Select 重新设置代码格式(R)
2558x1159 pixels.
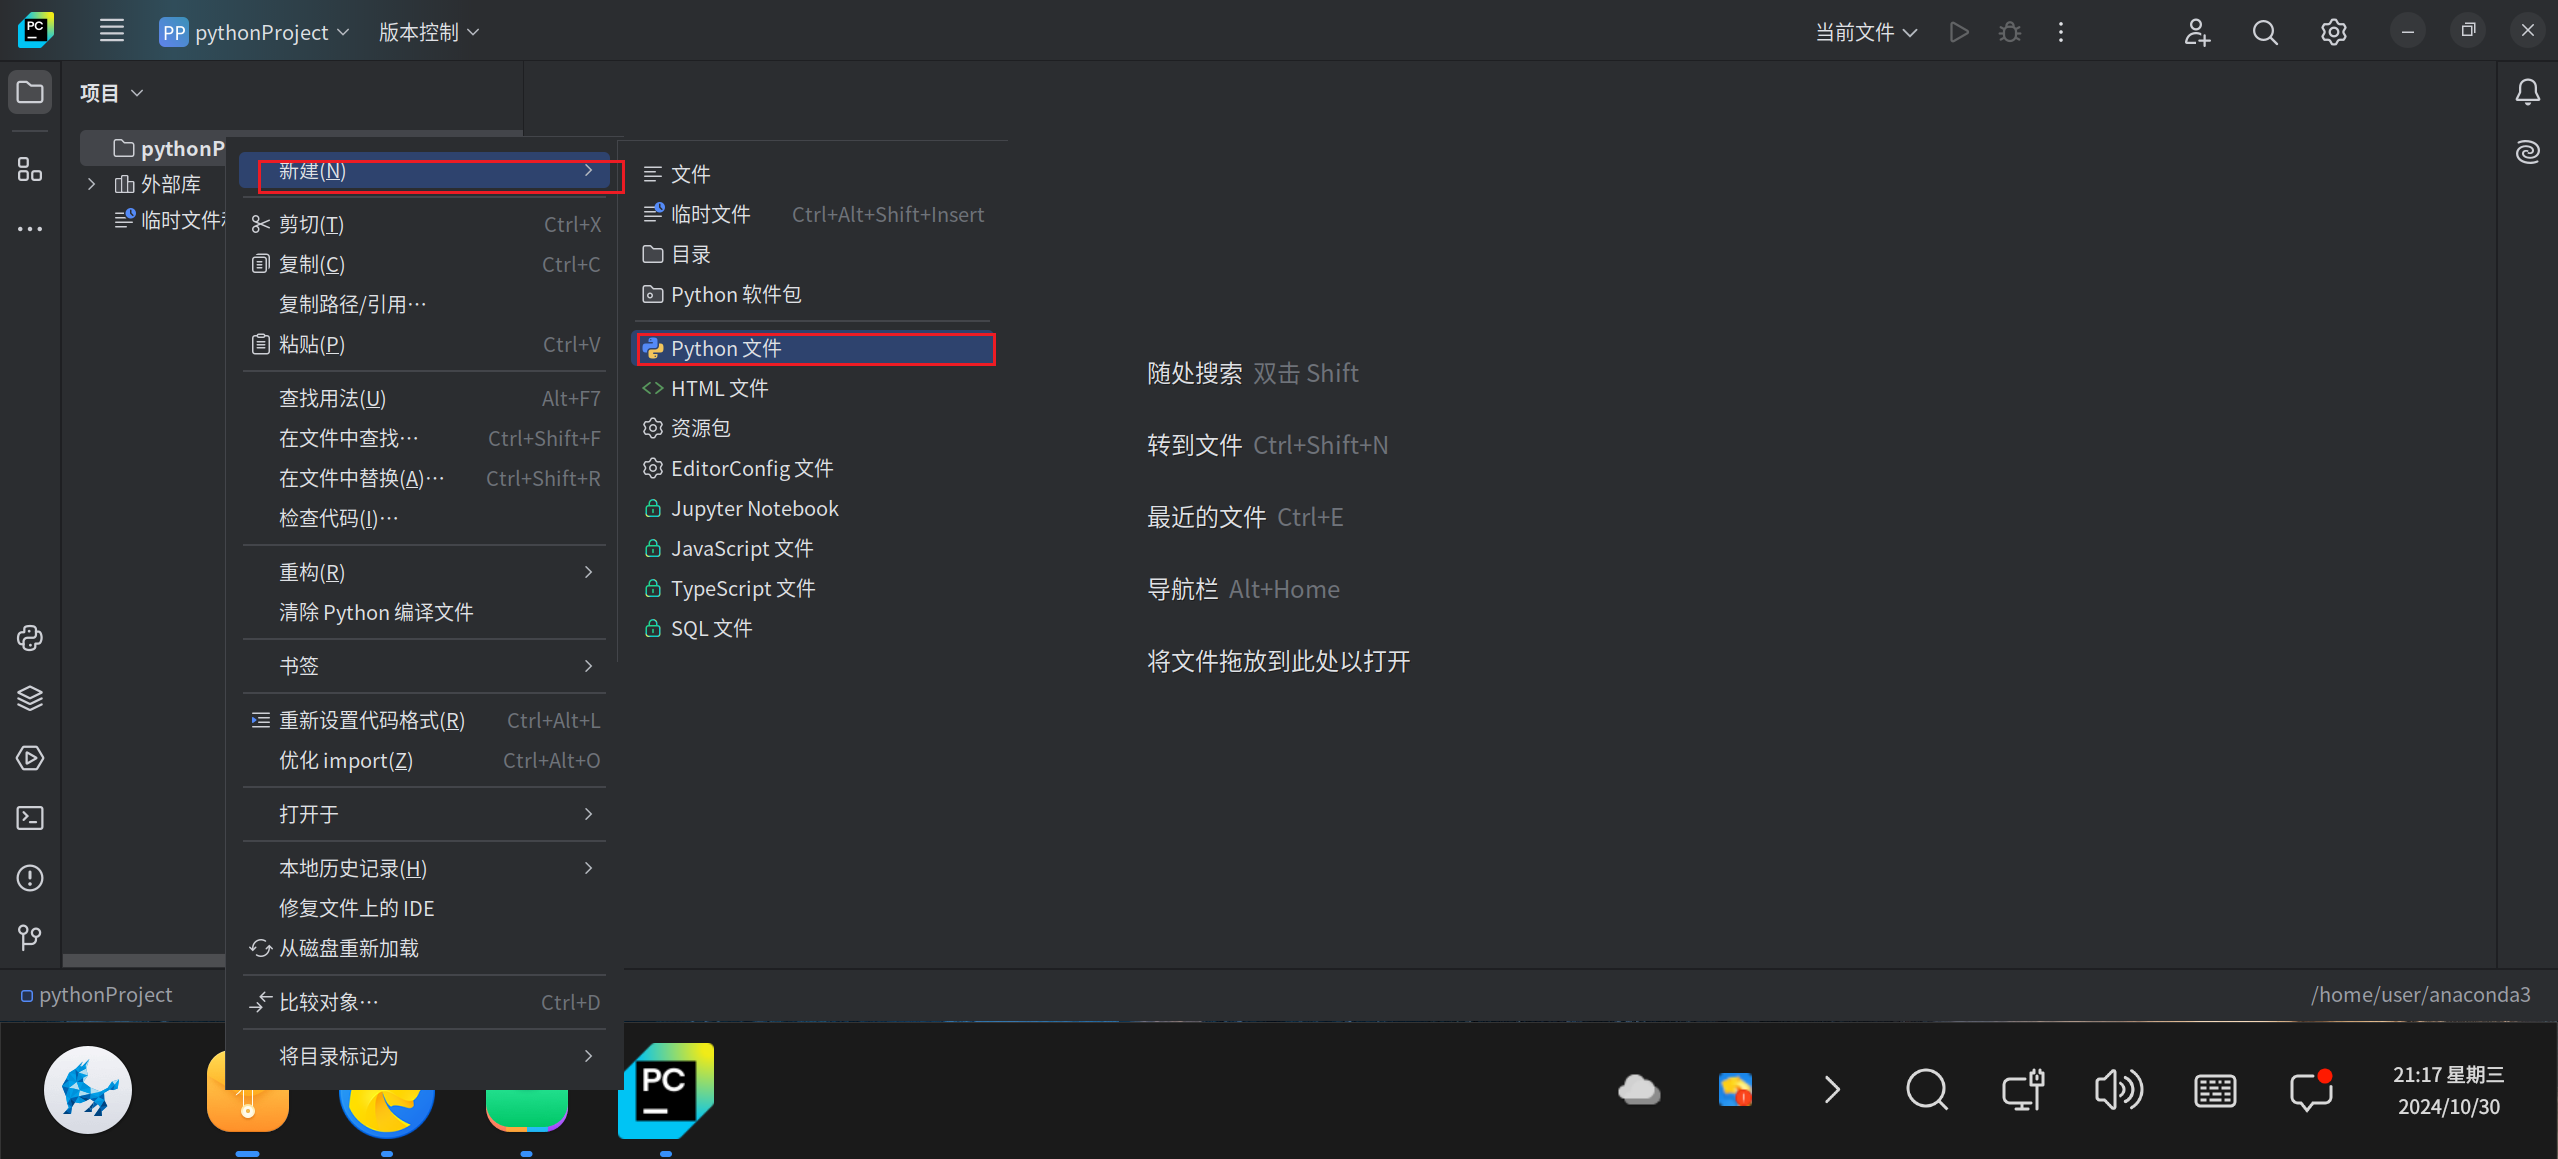[x=424, y=720]
